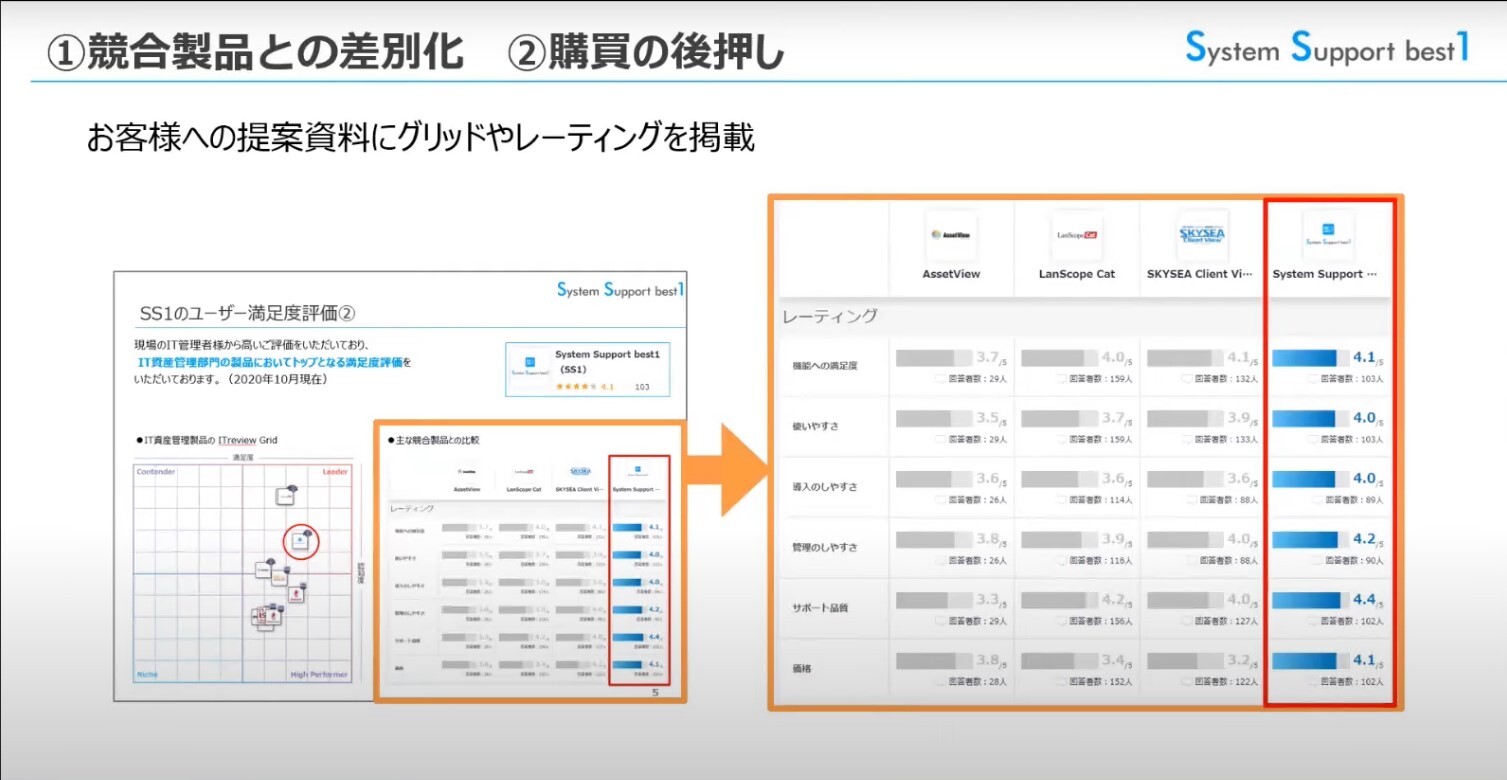Click the 管理のしやすさ row label
The width and height of the screenshot is (1507, 780).
click(824, 548)
